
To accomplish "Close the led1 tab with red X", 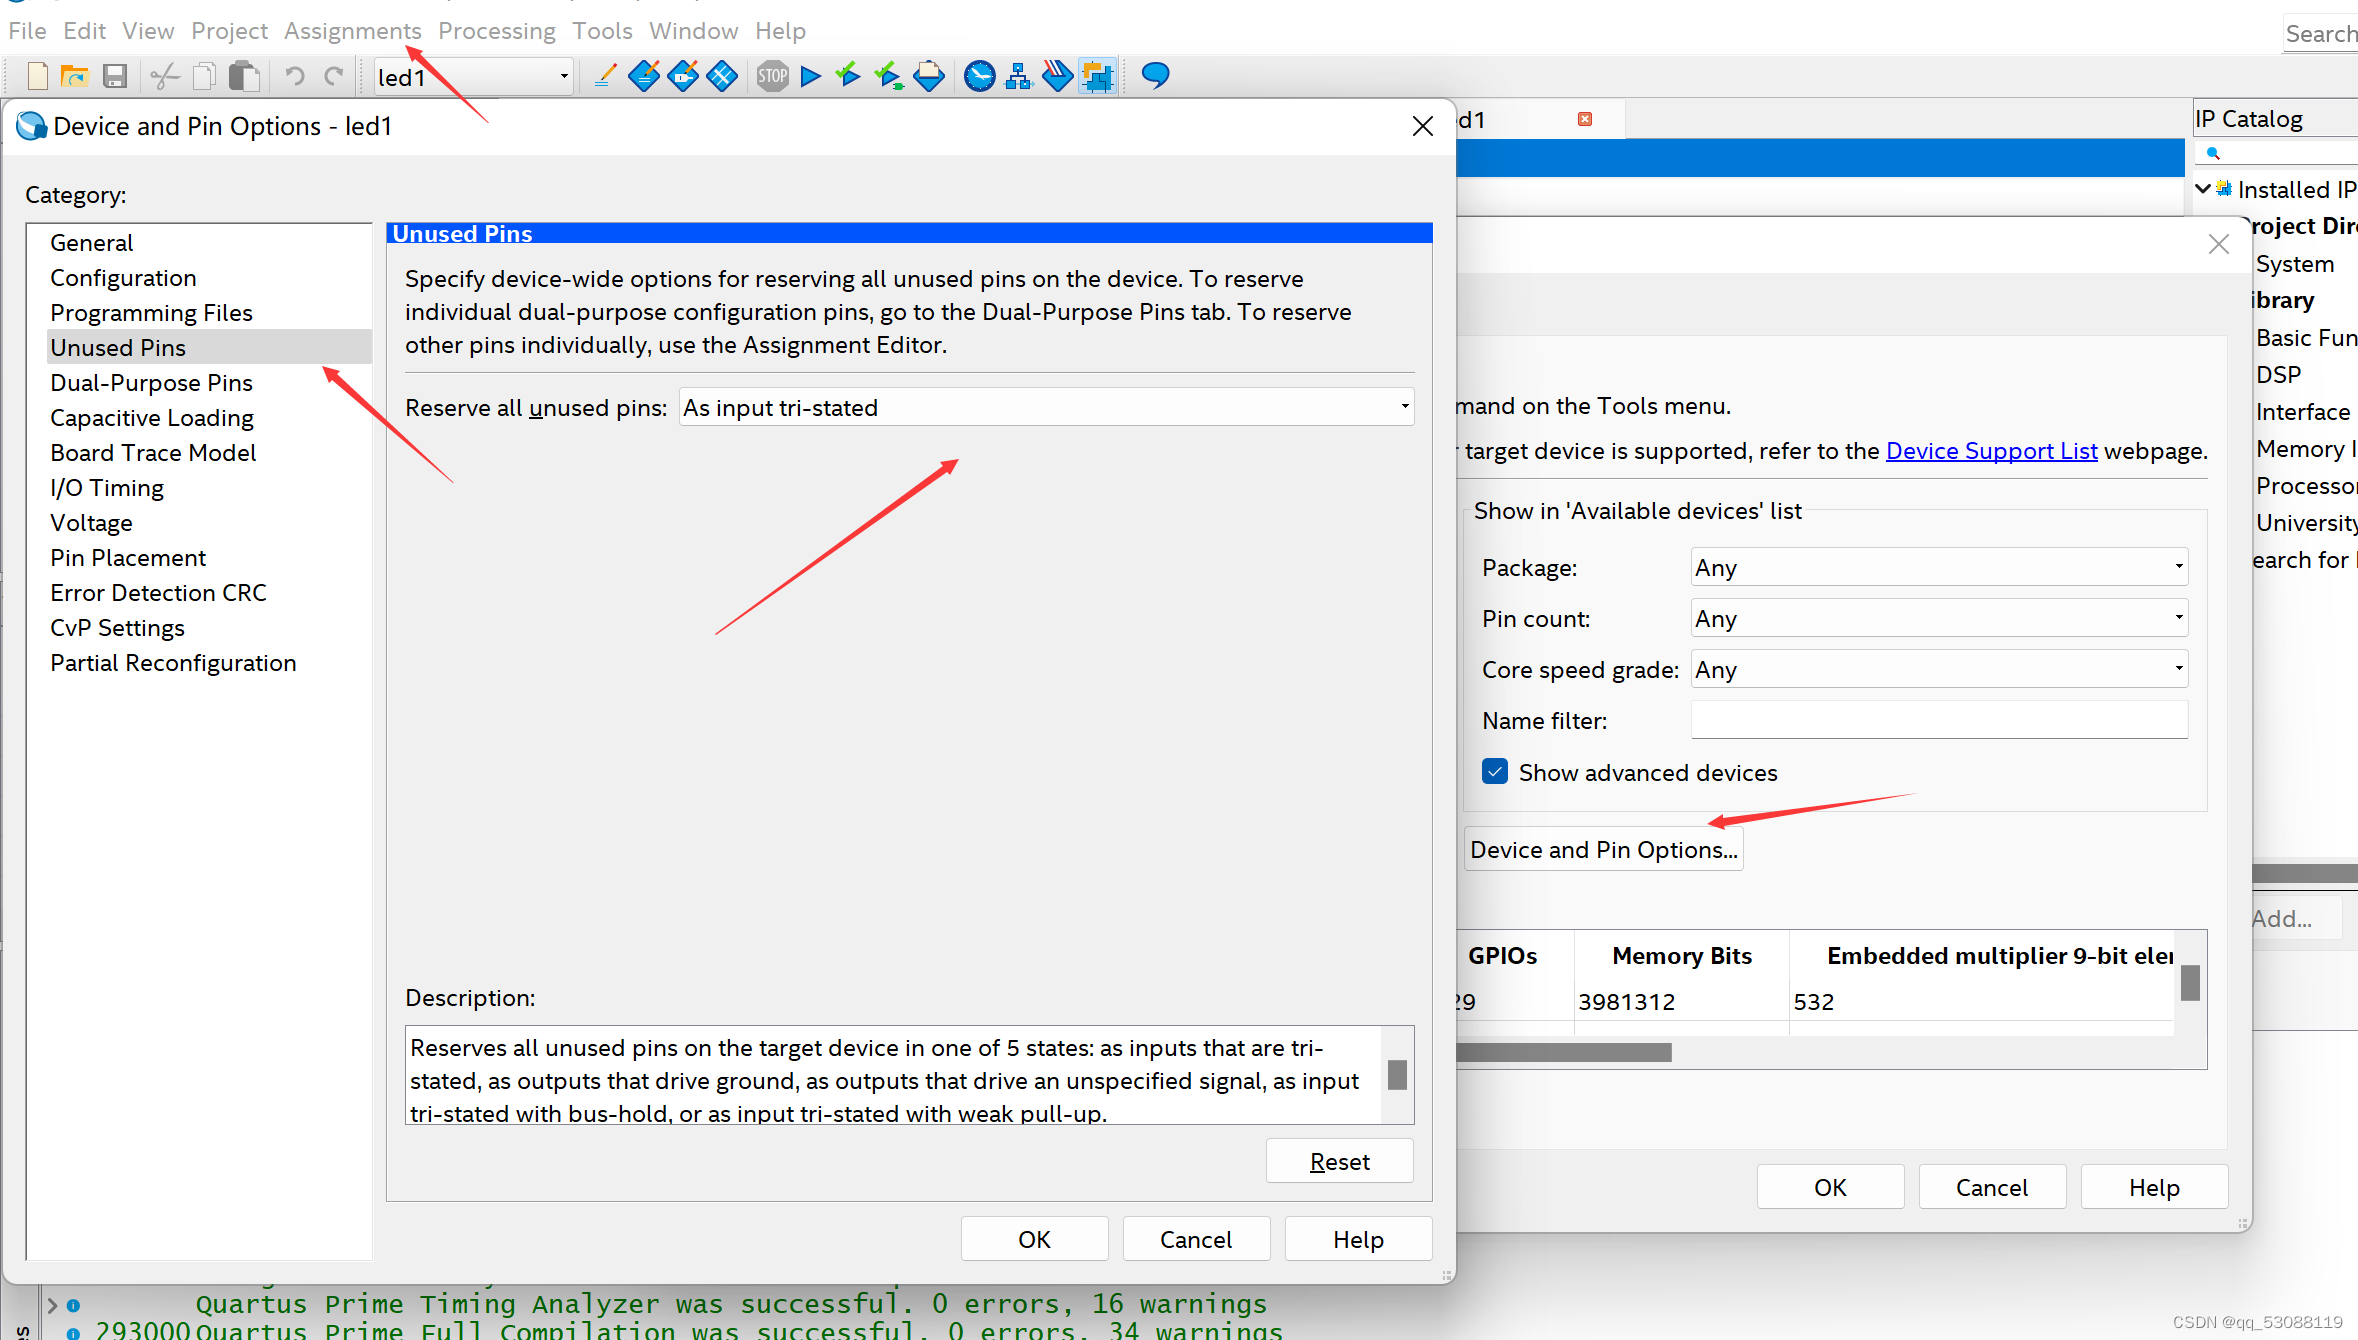I will pyautogui.click(x=1585, y=119).
